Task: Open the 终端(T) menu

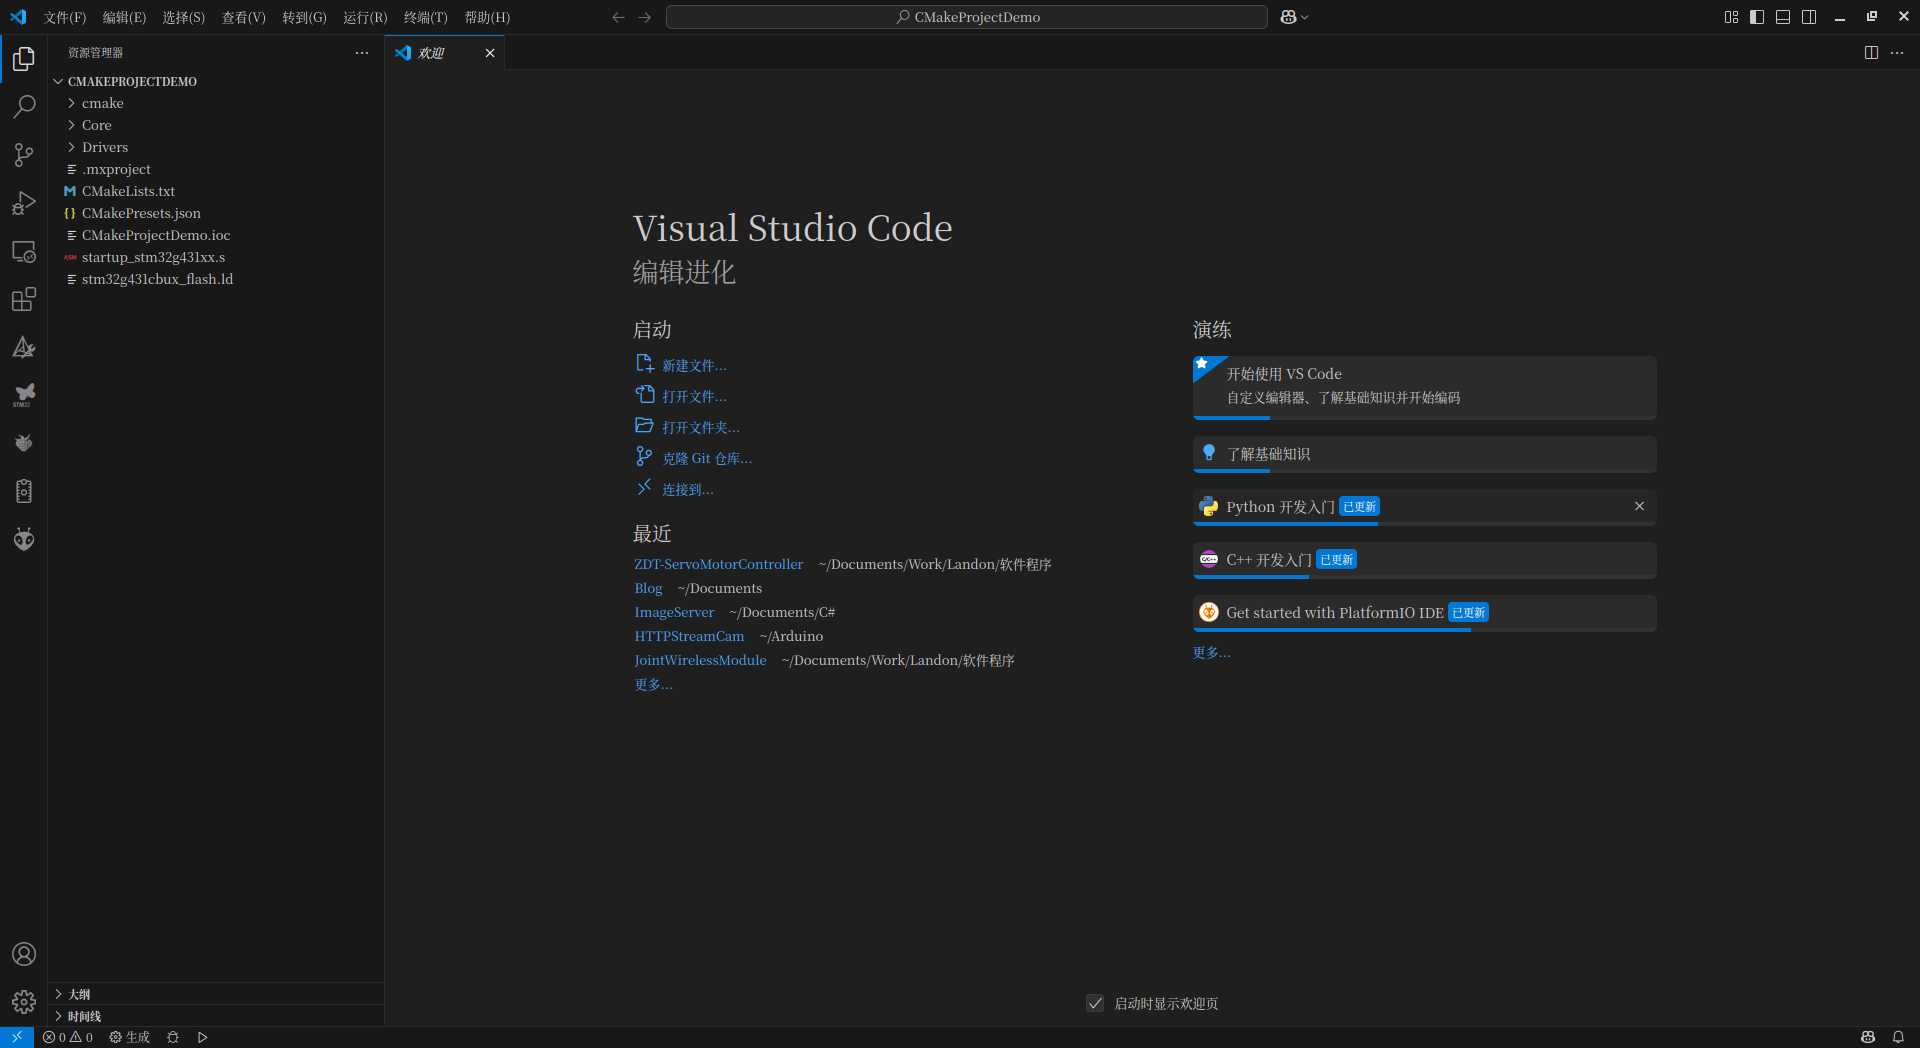Action: pos(425,17)
